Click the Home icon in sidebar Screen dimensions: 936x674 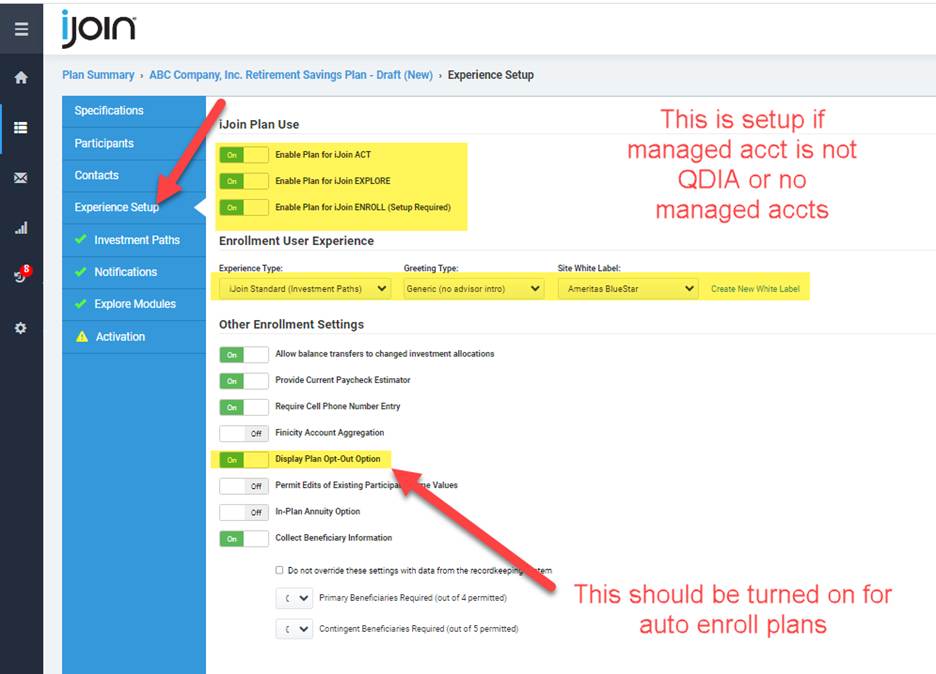click(21, 78)
